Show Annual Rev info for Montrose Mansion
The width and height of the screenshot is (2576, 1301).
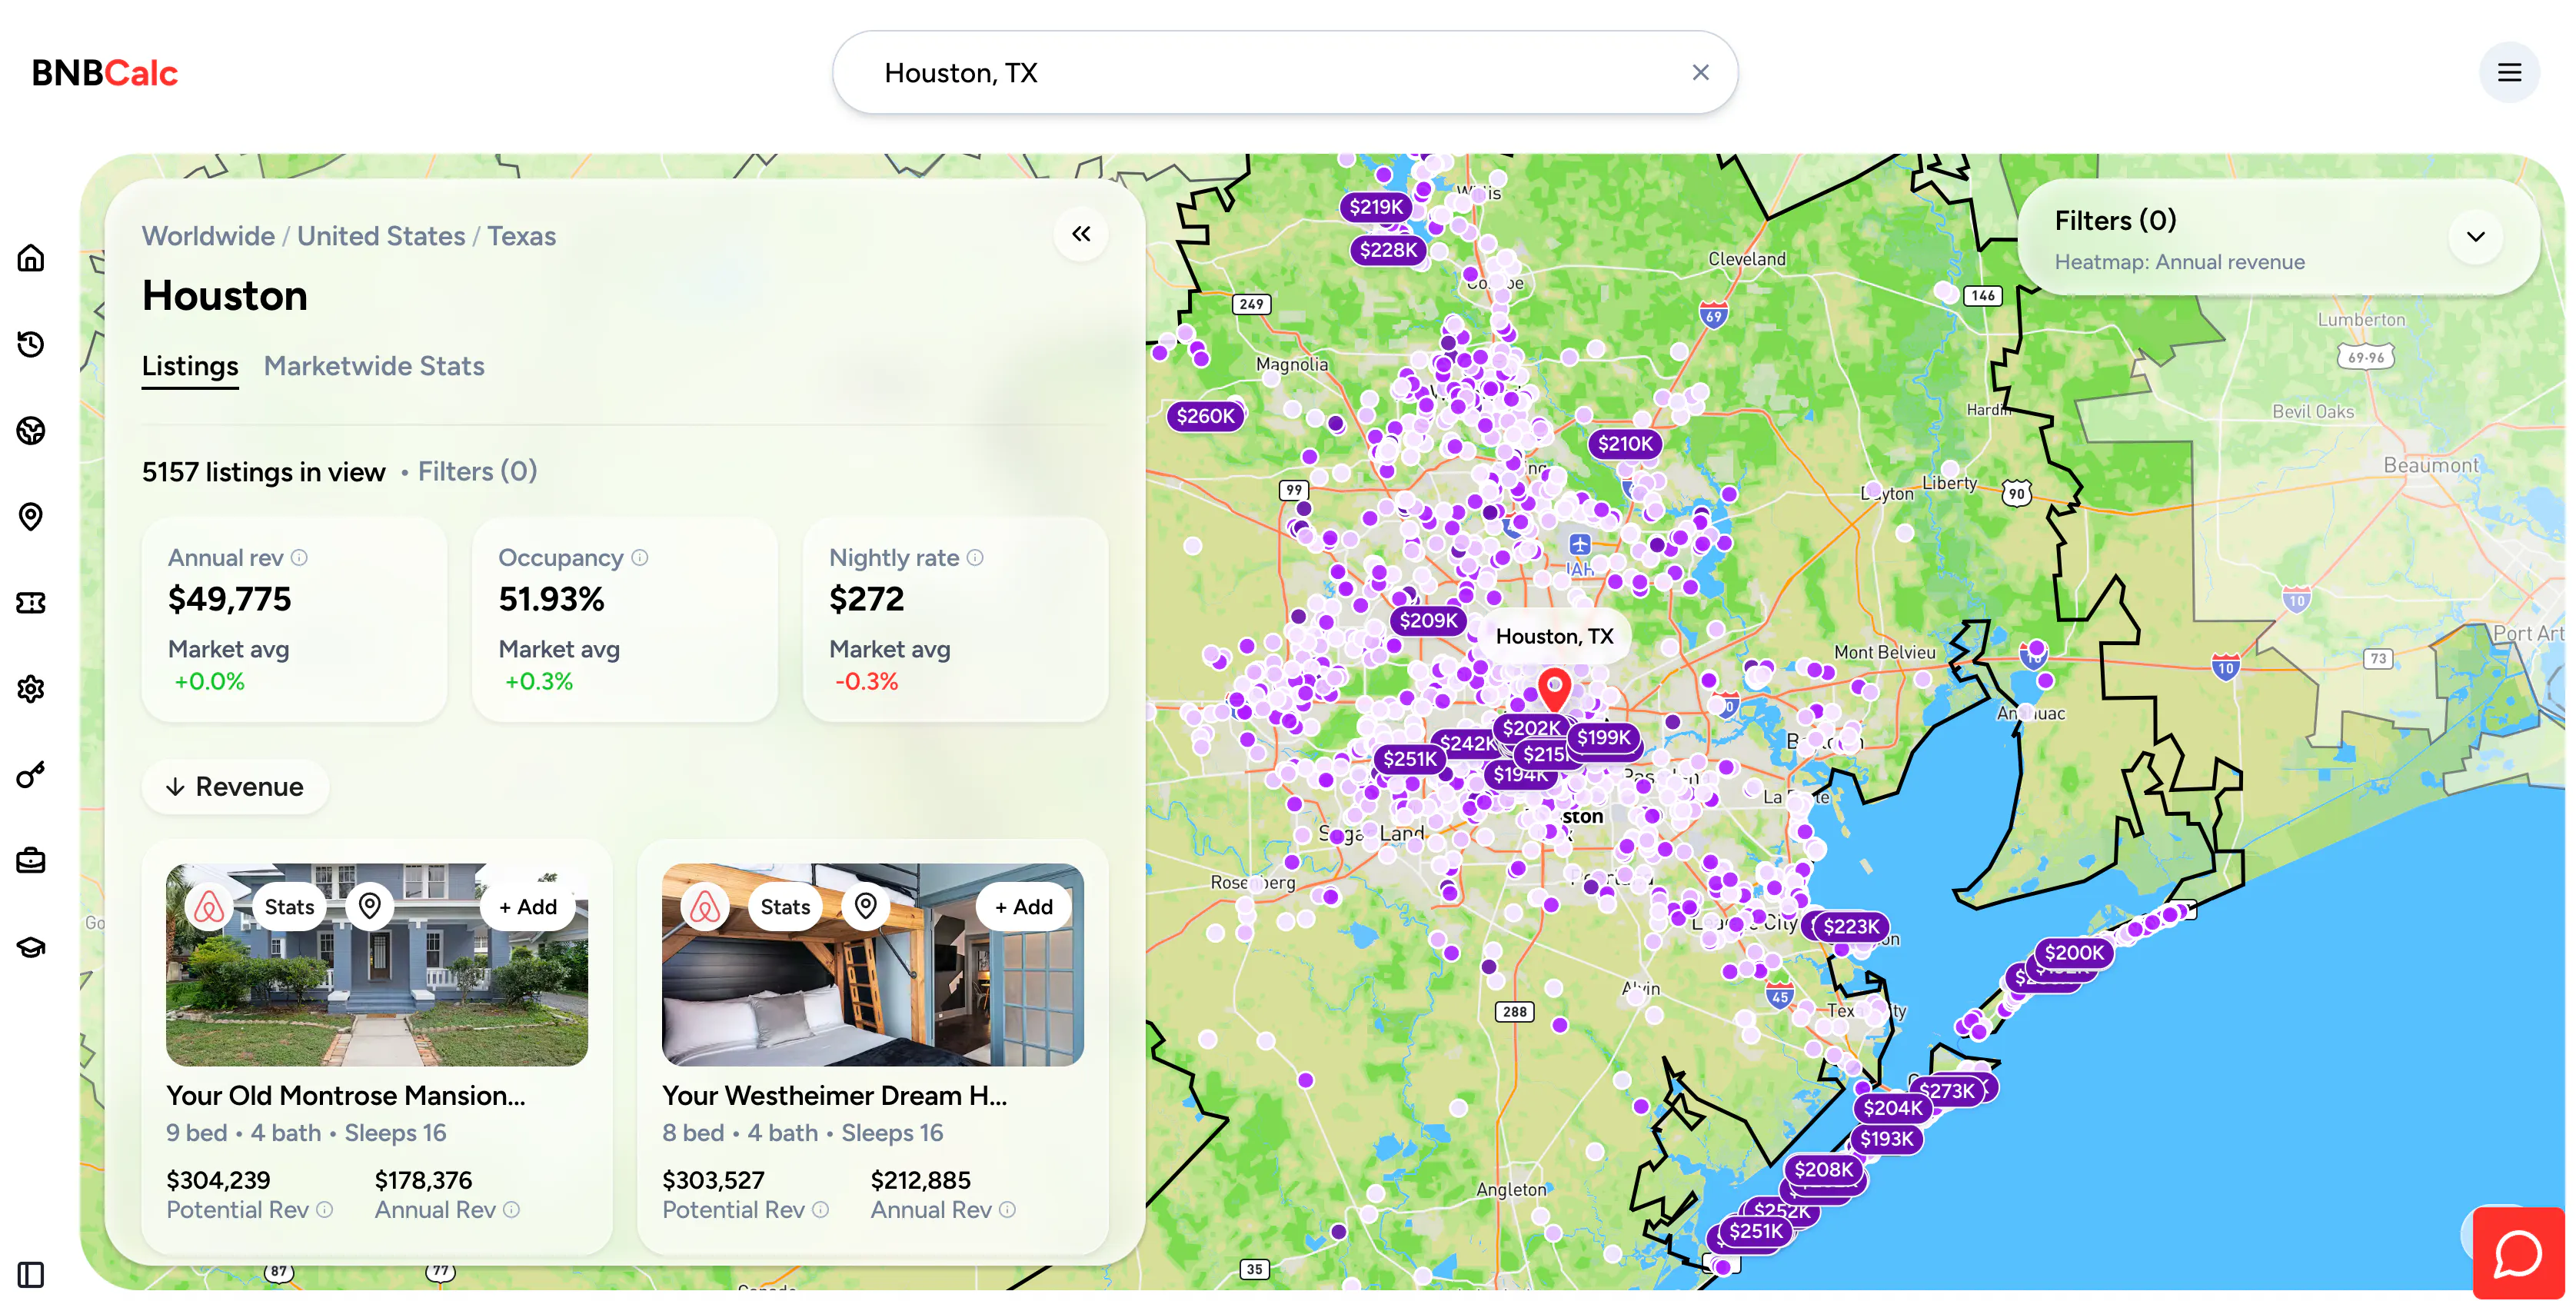[x=511, y=1209]
